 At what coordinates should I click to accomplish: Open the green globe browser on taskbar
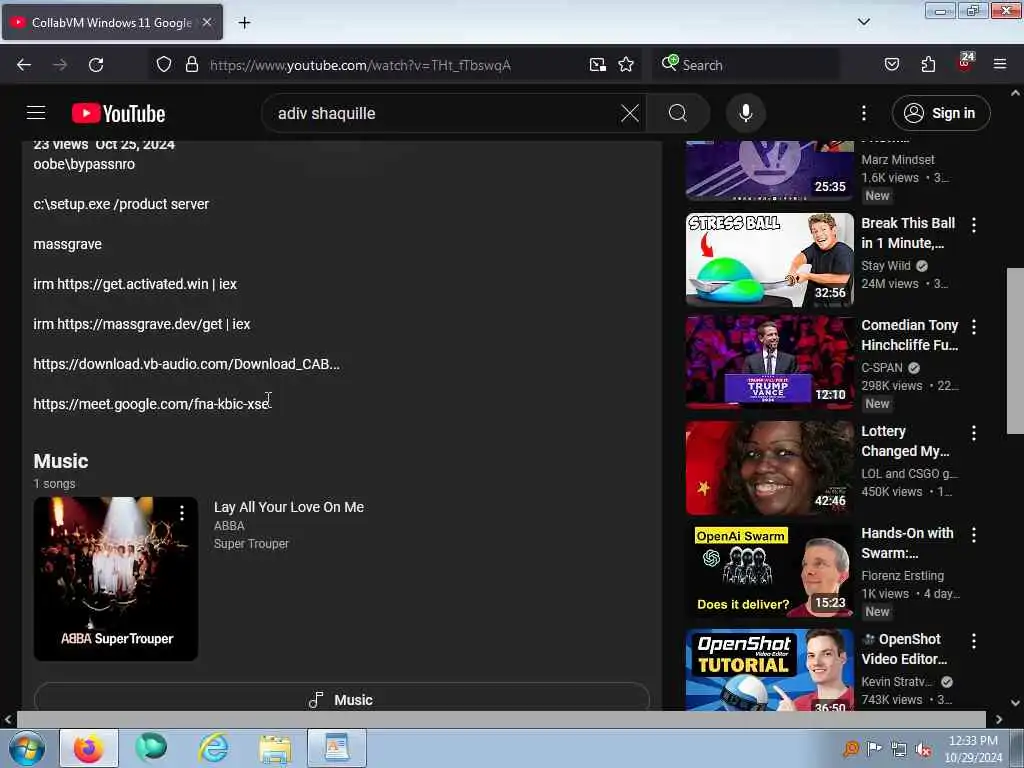click(x=152, y=748)
